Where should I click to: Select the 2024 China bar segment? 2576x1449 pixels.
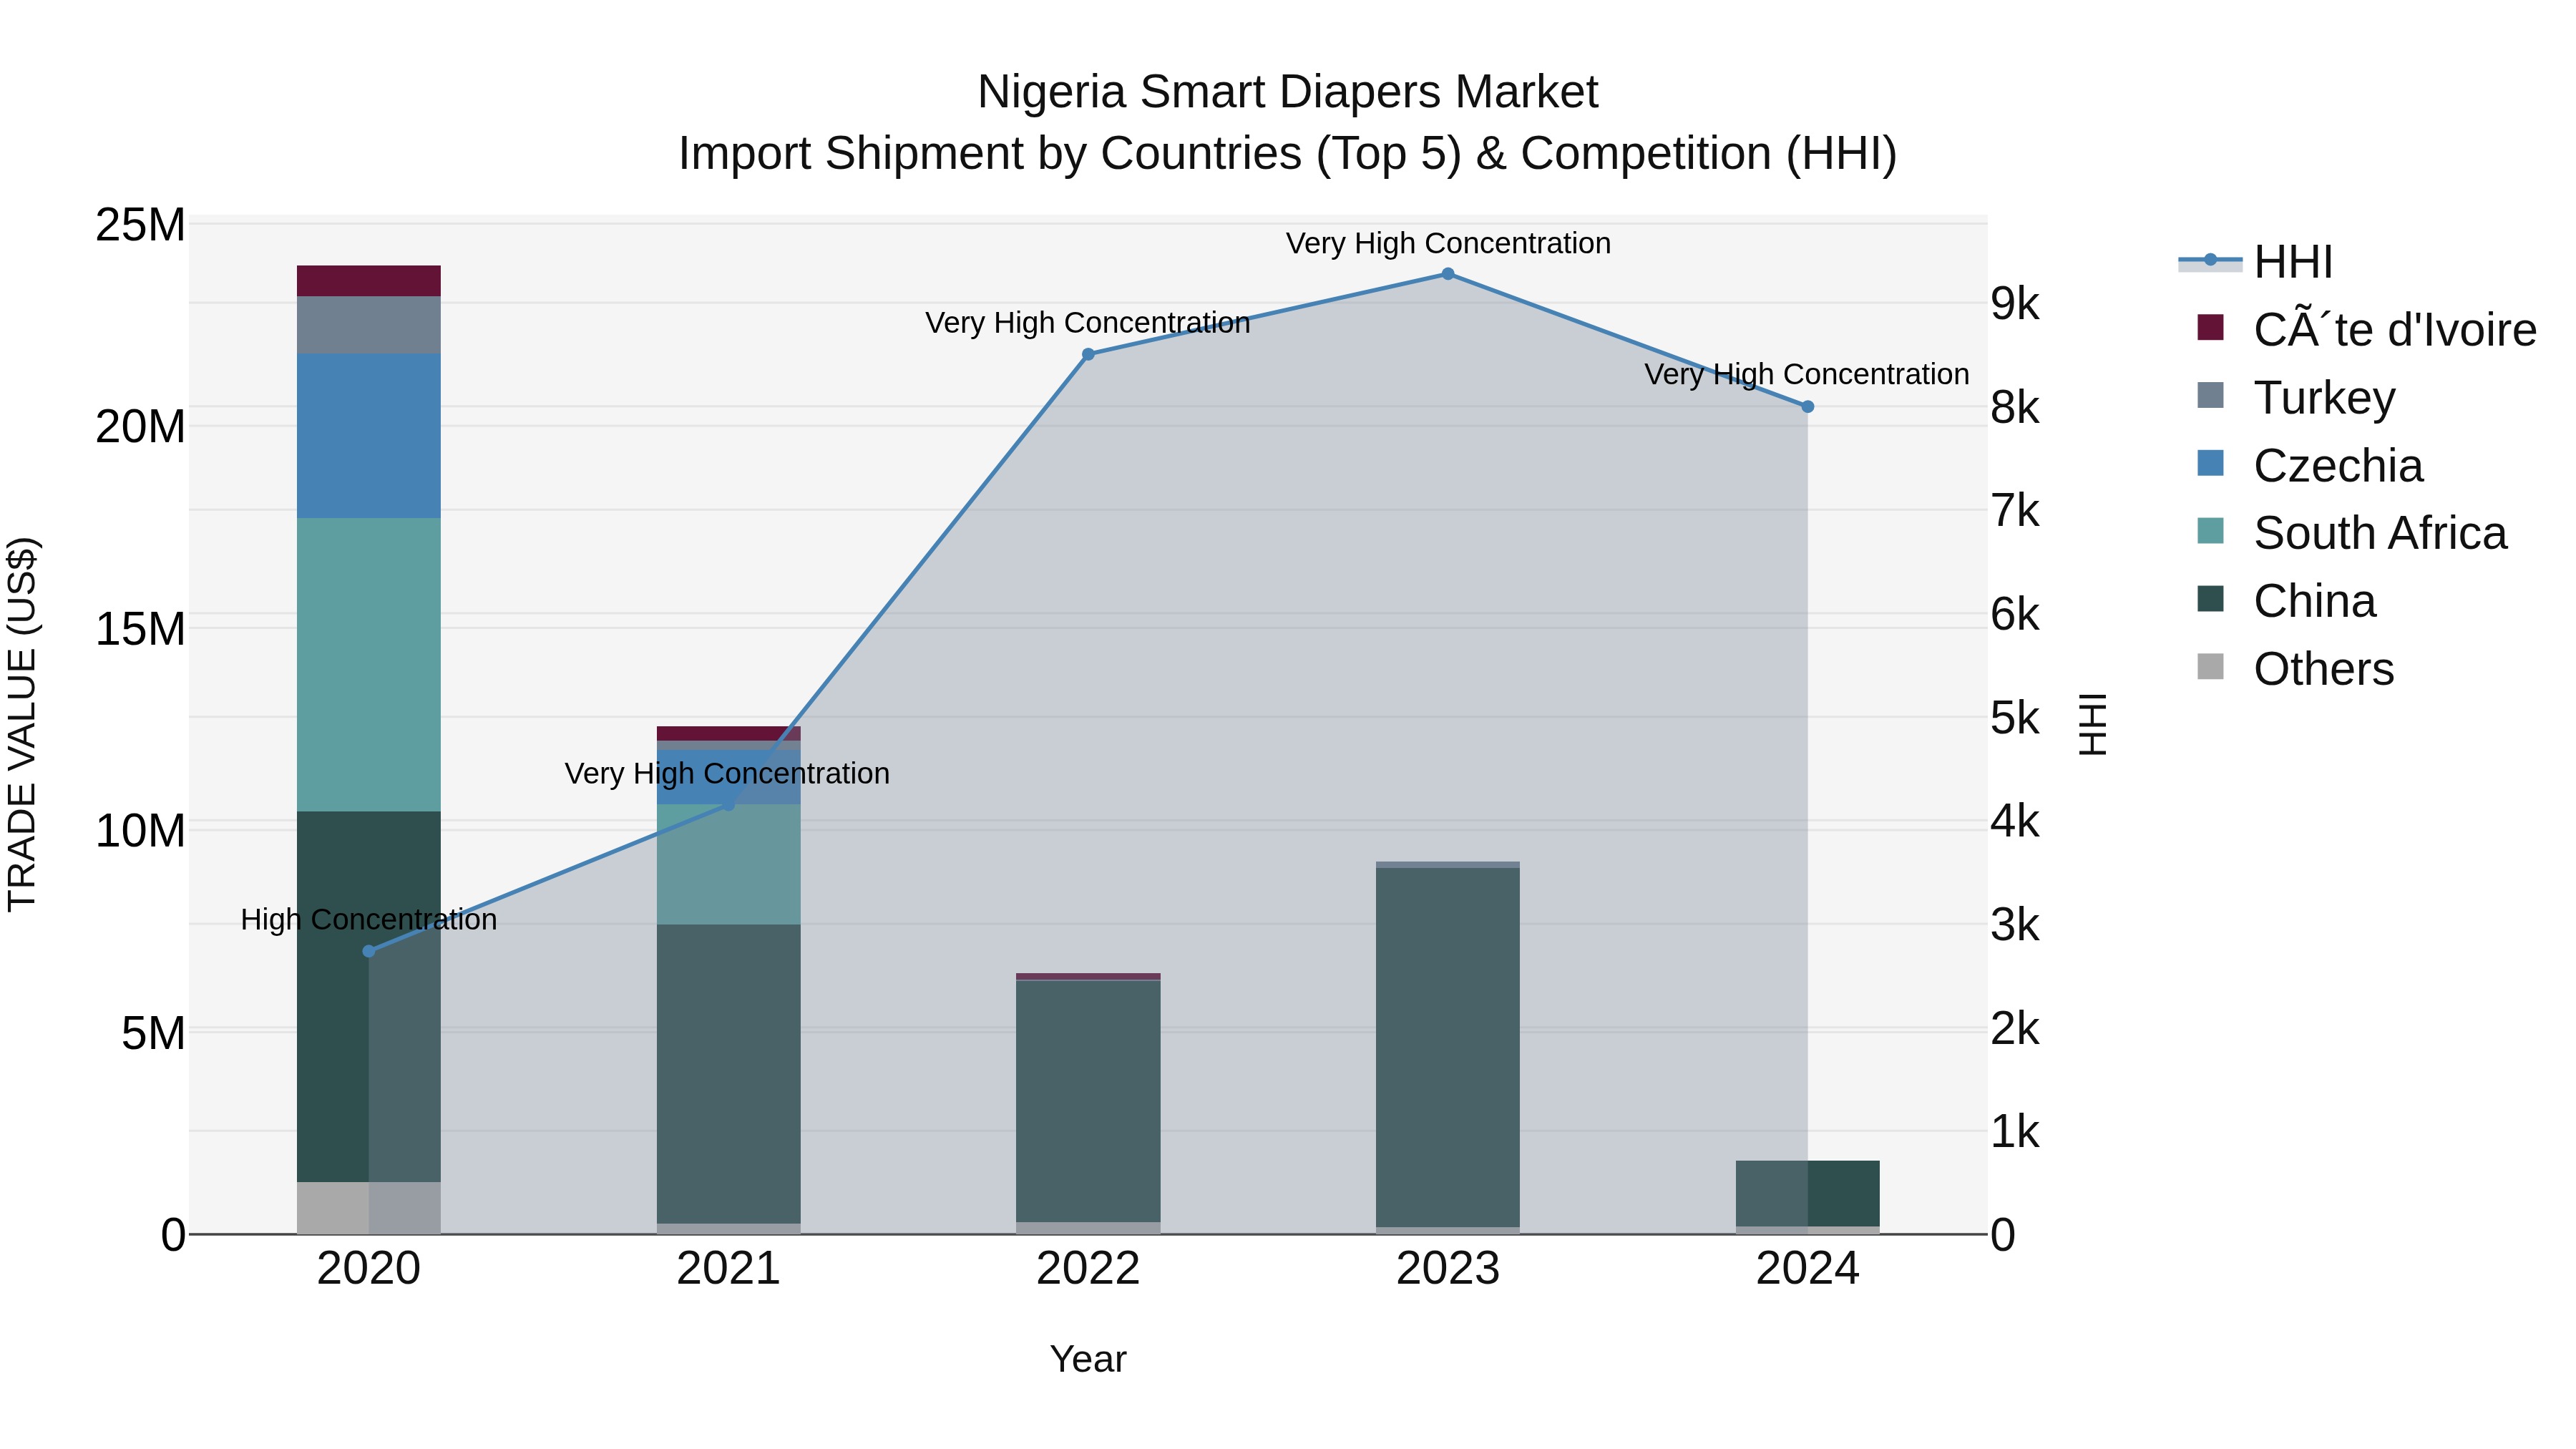(x=1808, y=1194)
